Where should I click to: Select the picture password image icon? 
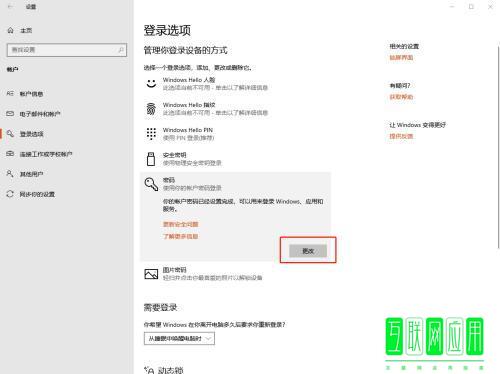click(151, 274)
